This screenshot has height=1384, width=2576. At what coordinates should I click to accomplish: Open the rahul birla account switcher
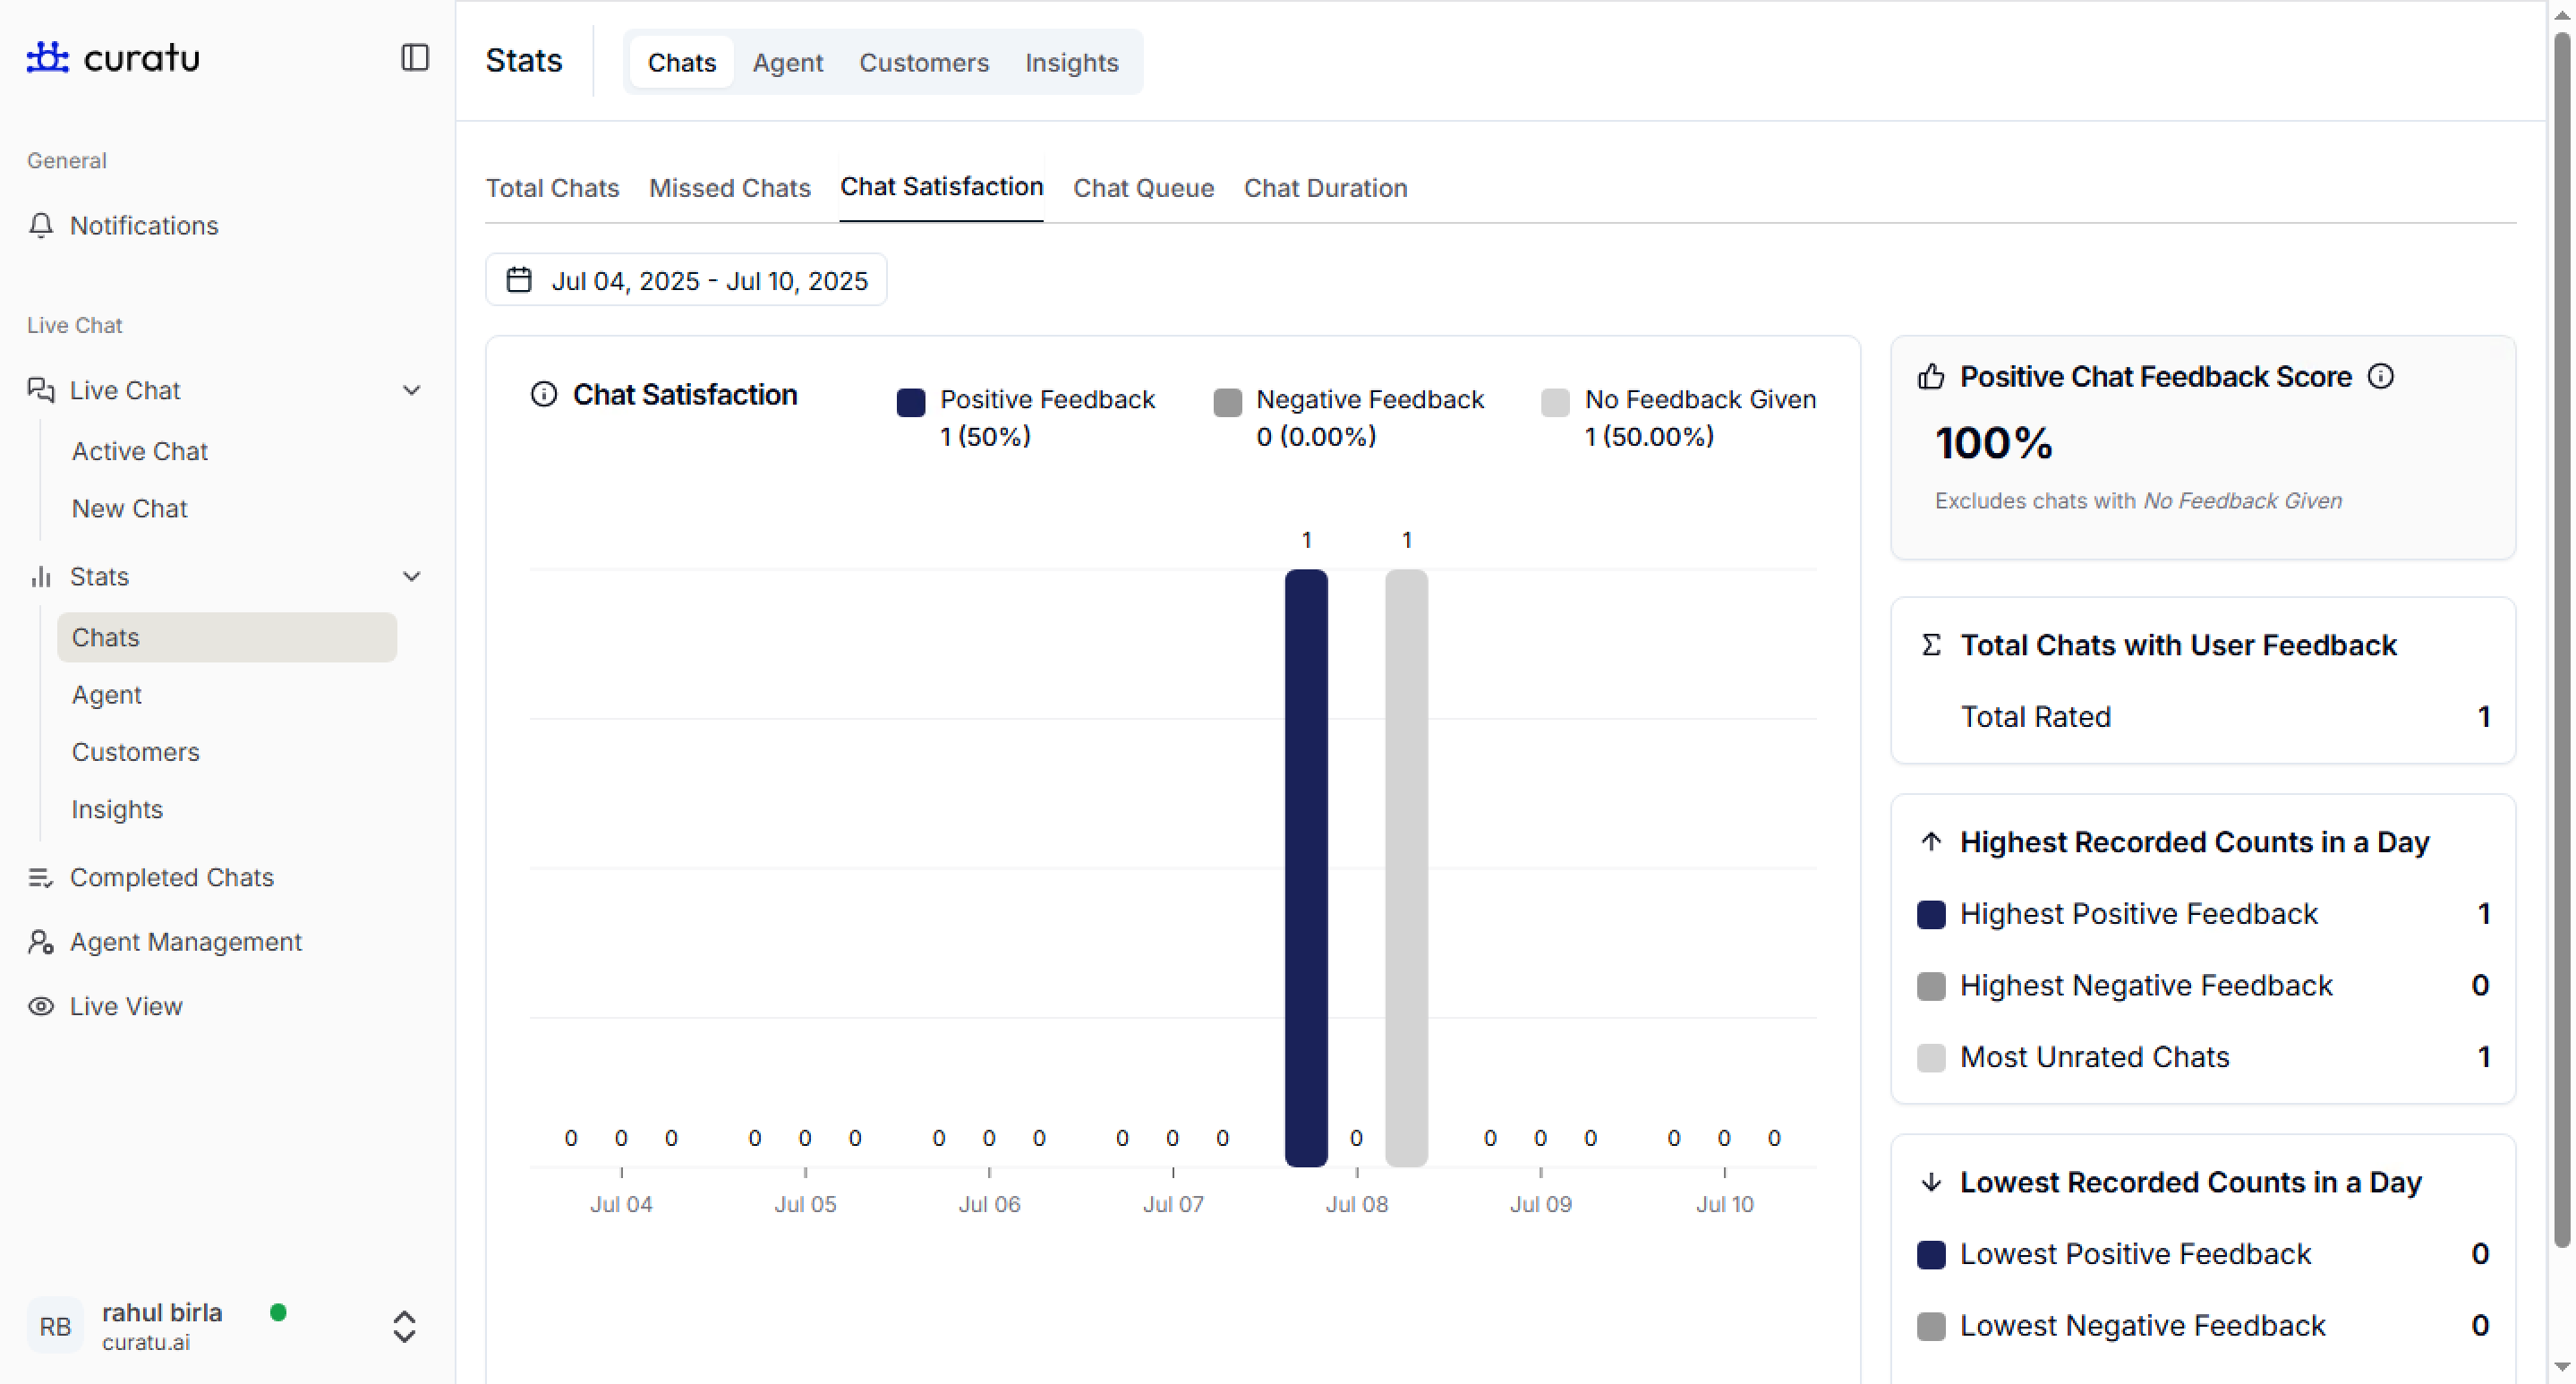(x=404, y=1326)
